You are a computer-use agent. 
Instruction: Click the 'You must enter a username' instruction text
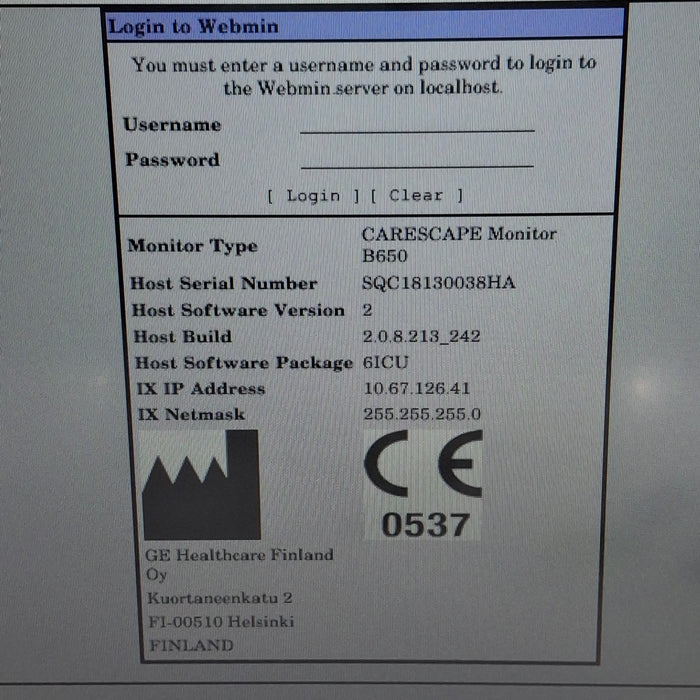tap(364, 76)
